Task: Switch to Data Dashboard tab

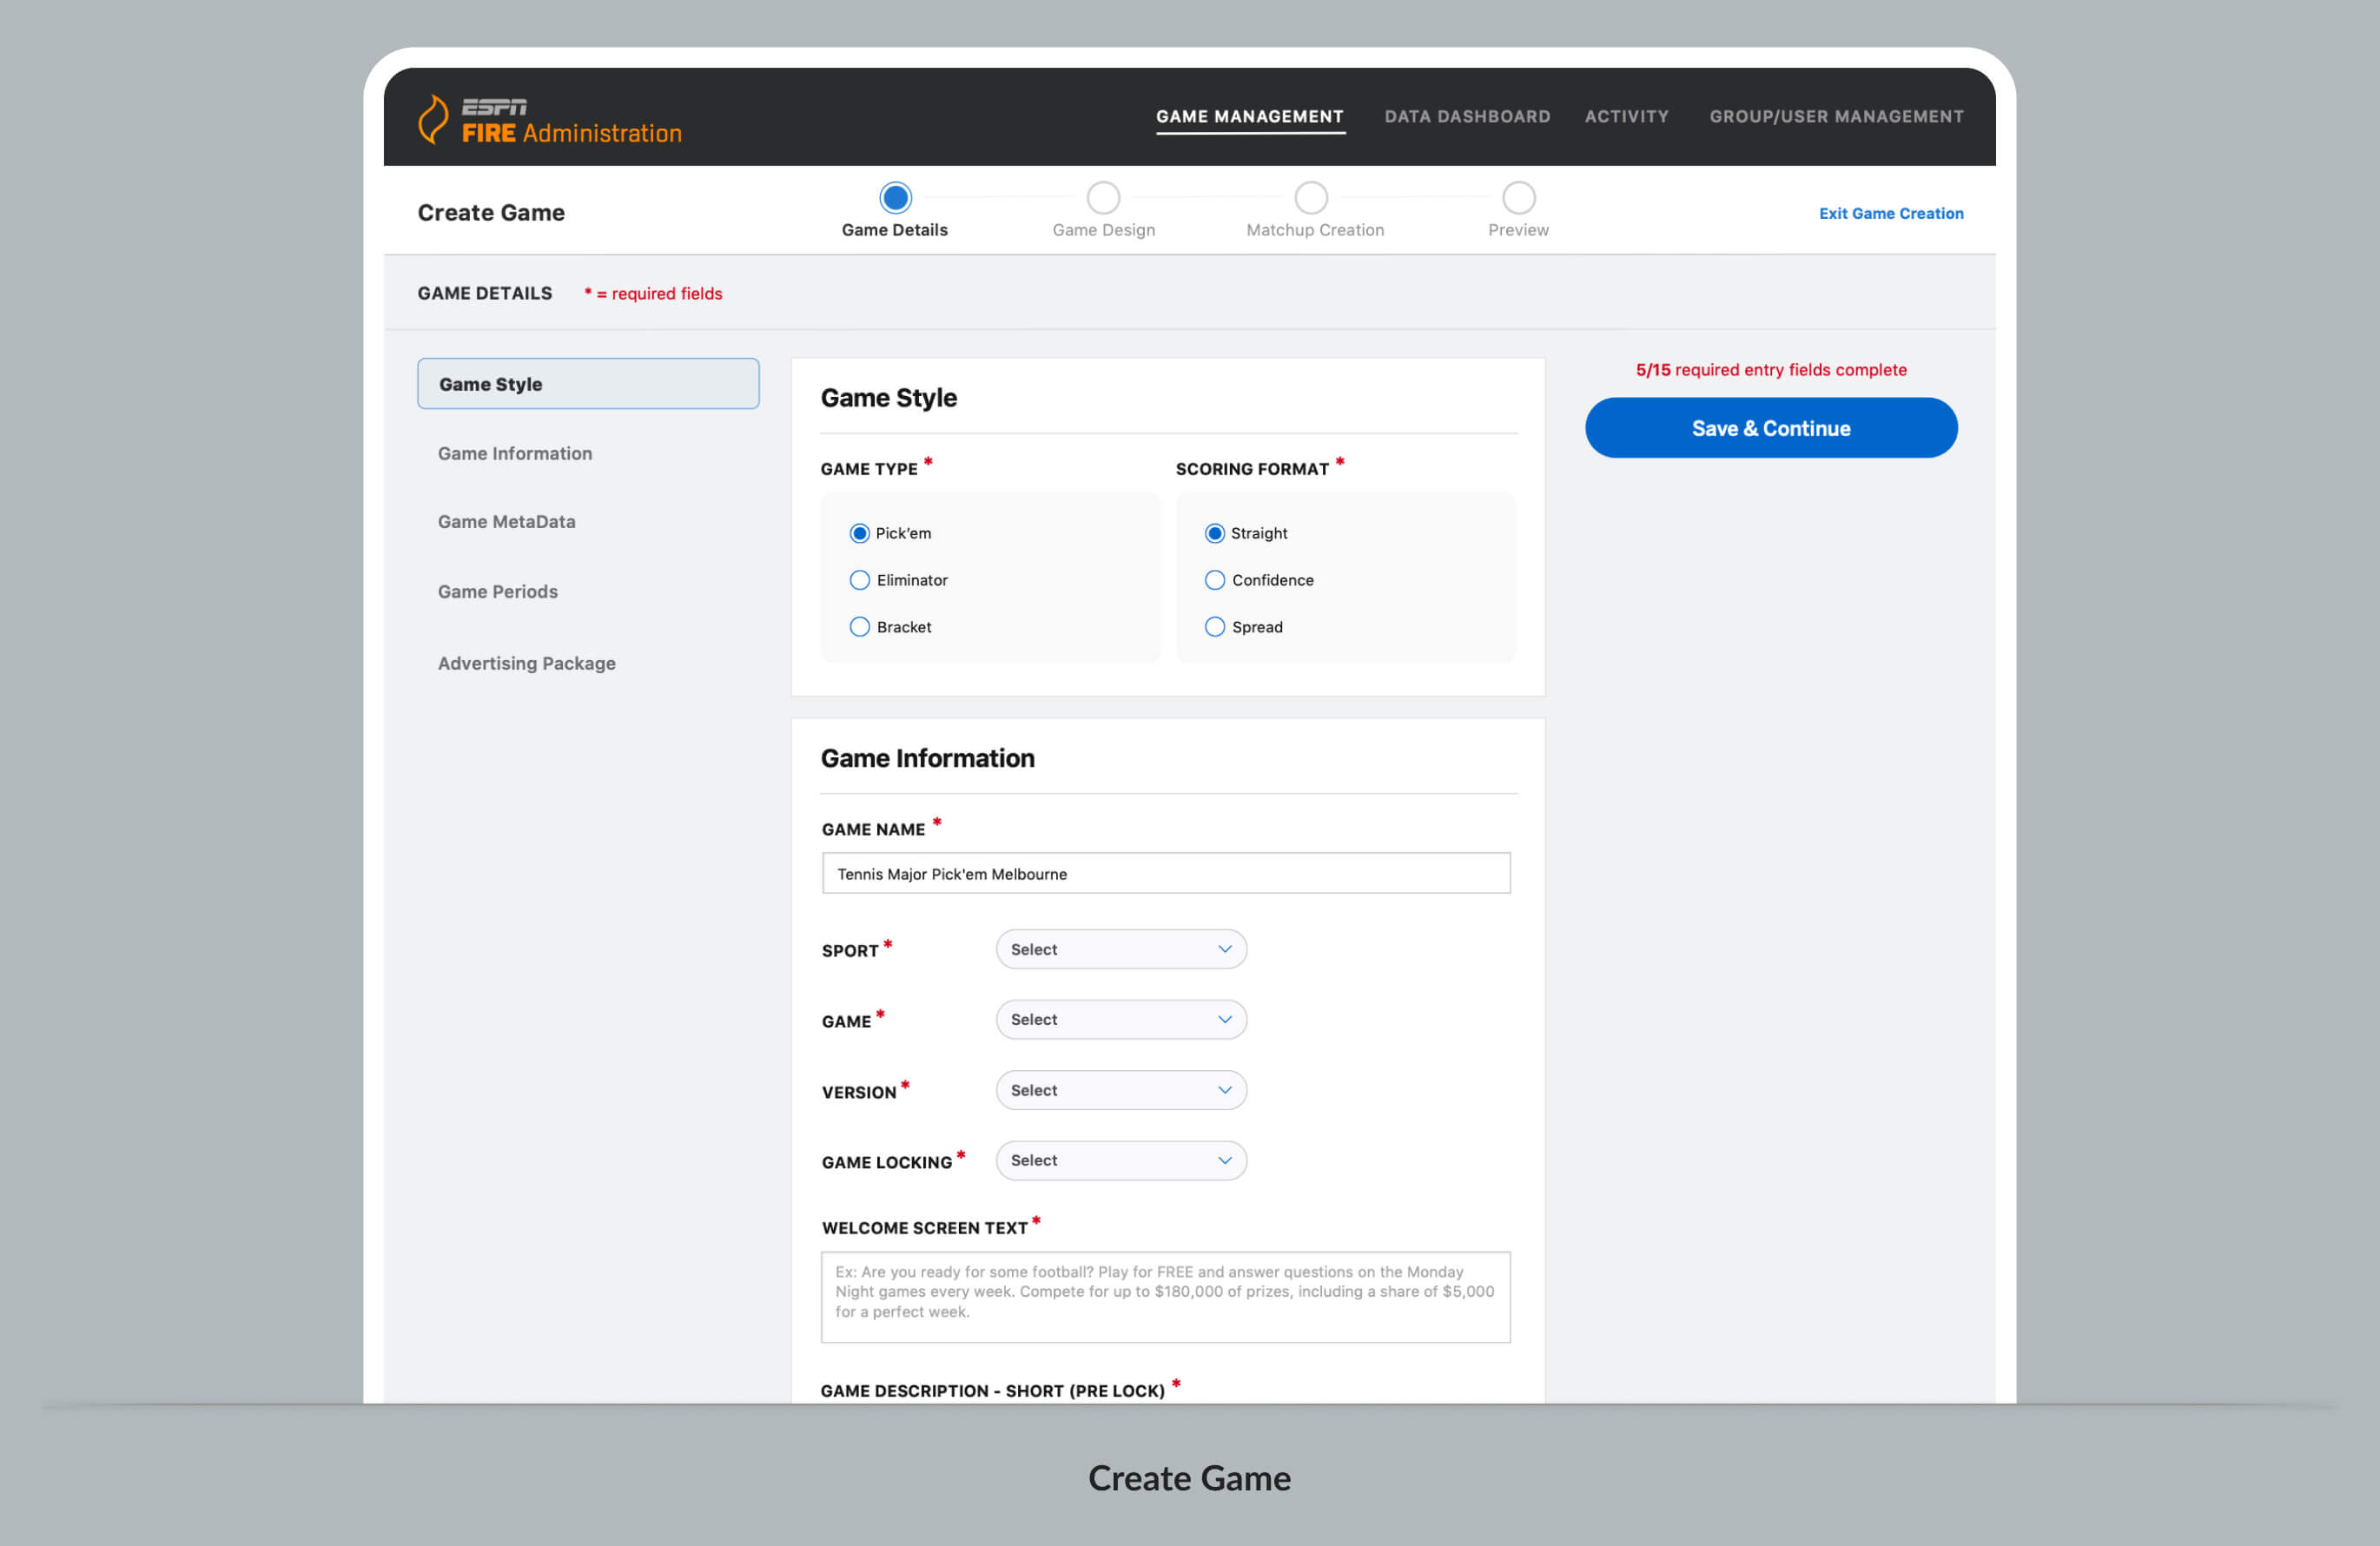Action: pyautogui.click(x=1466, y=117)
